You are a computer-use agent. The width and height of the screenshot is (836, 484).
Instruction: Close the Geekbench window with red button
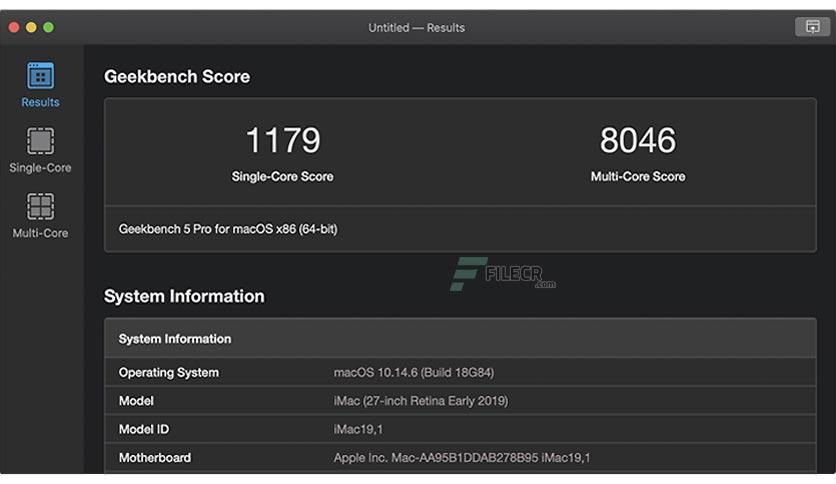click(x=14, y=27)
